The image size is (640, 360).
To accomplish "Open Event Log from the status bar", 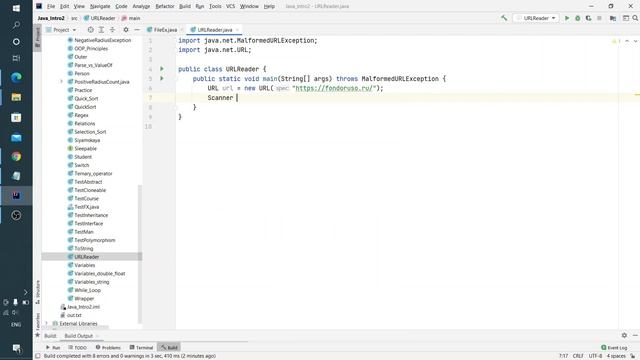I will coord(614,347).
